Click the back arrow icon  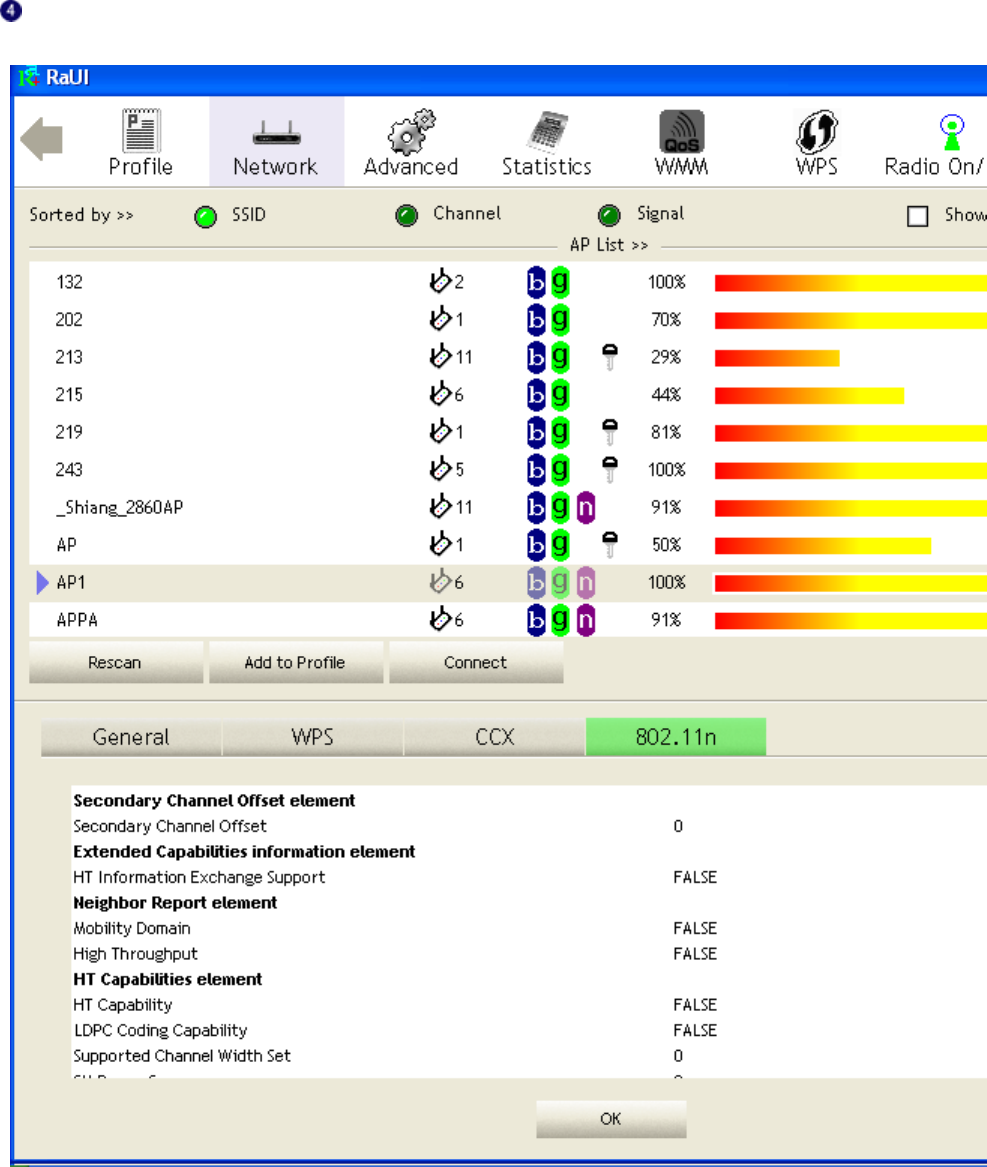(42, 139)
